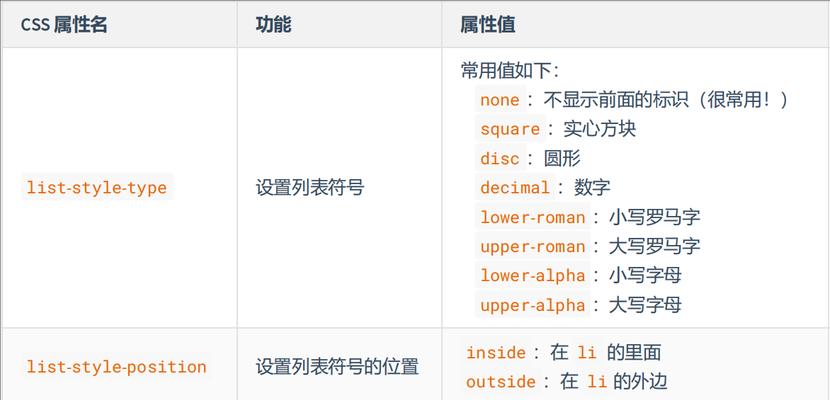Click the '的外边' text
Image resolution: width=830 pixels, height=400 pixels.
(640, 381)
